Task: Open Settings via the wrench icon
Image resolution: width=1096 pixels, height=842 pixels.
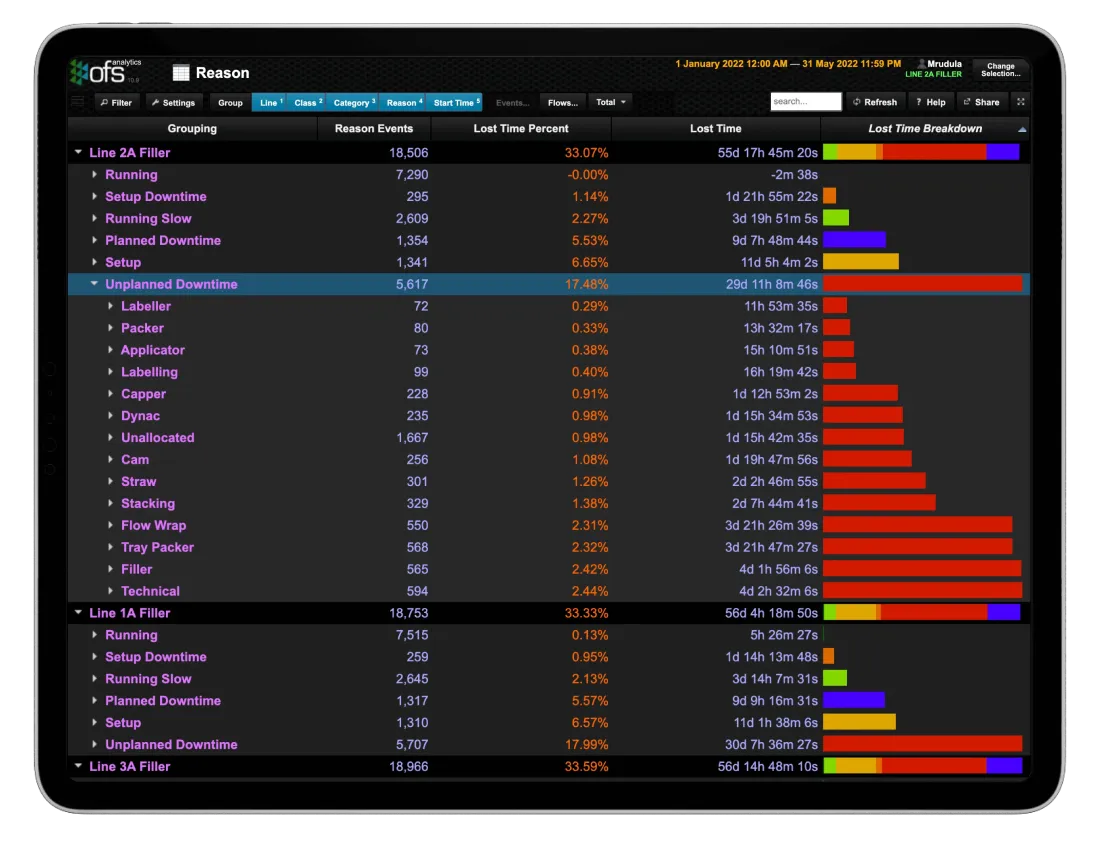Action: click(x=174, y=102)
